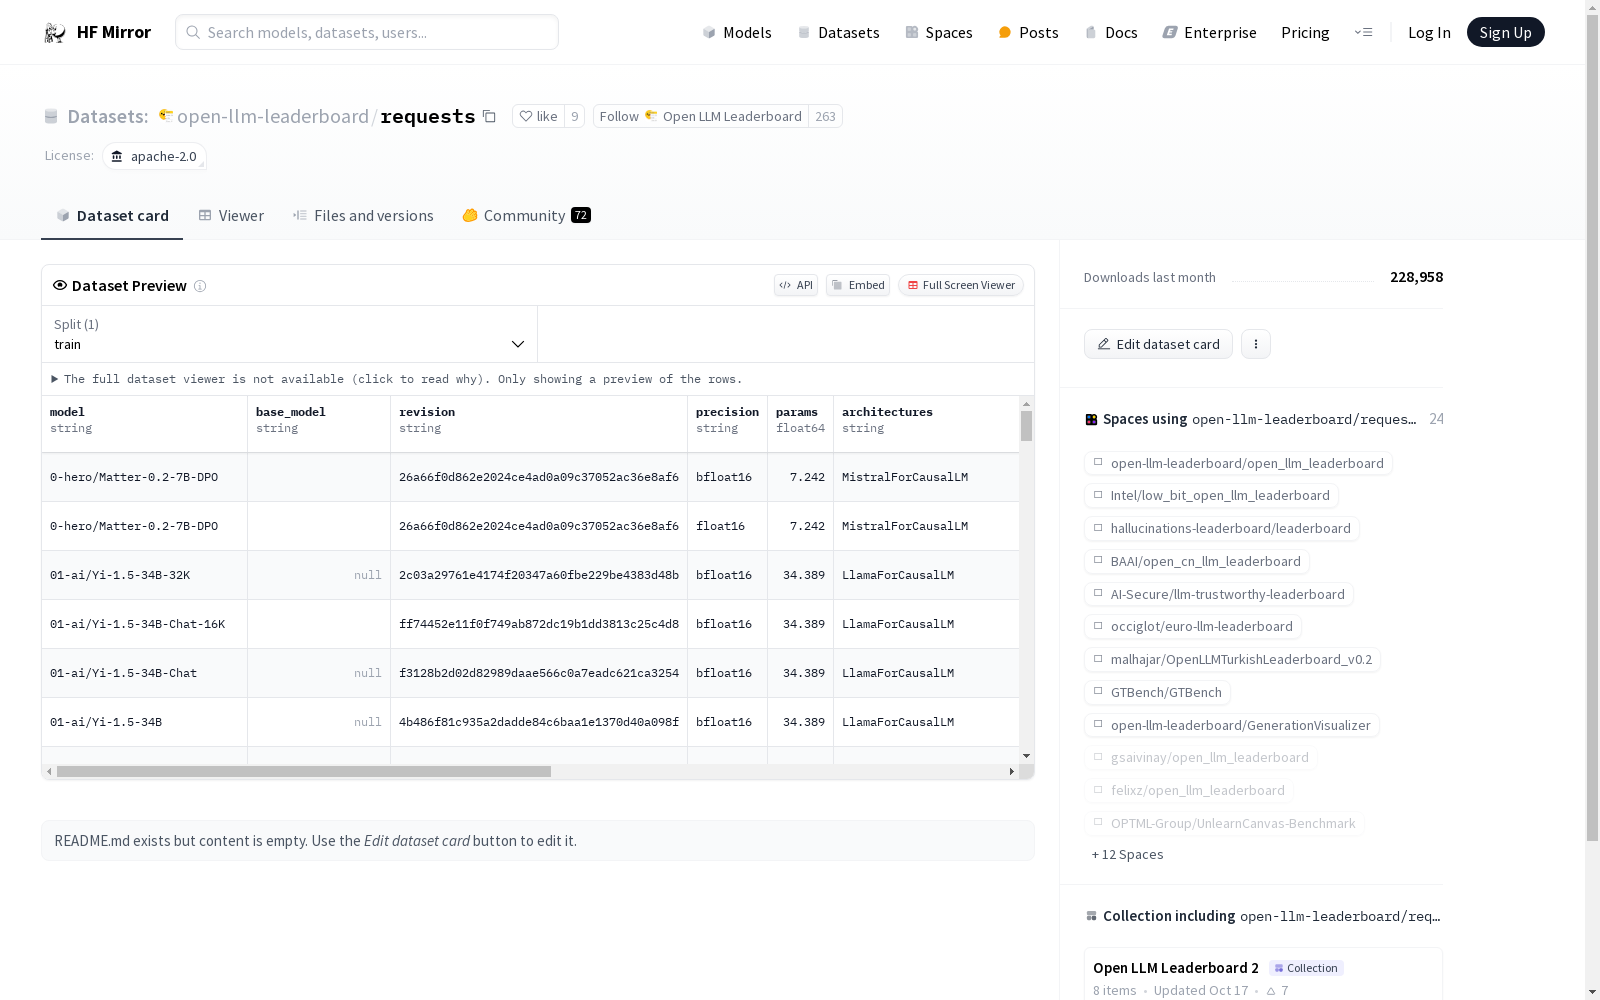Click the Sign Up button
The height and width of the screenshot is (1000, 1600).
[x=1506, y=32]
